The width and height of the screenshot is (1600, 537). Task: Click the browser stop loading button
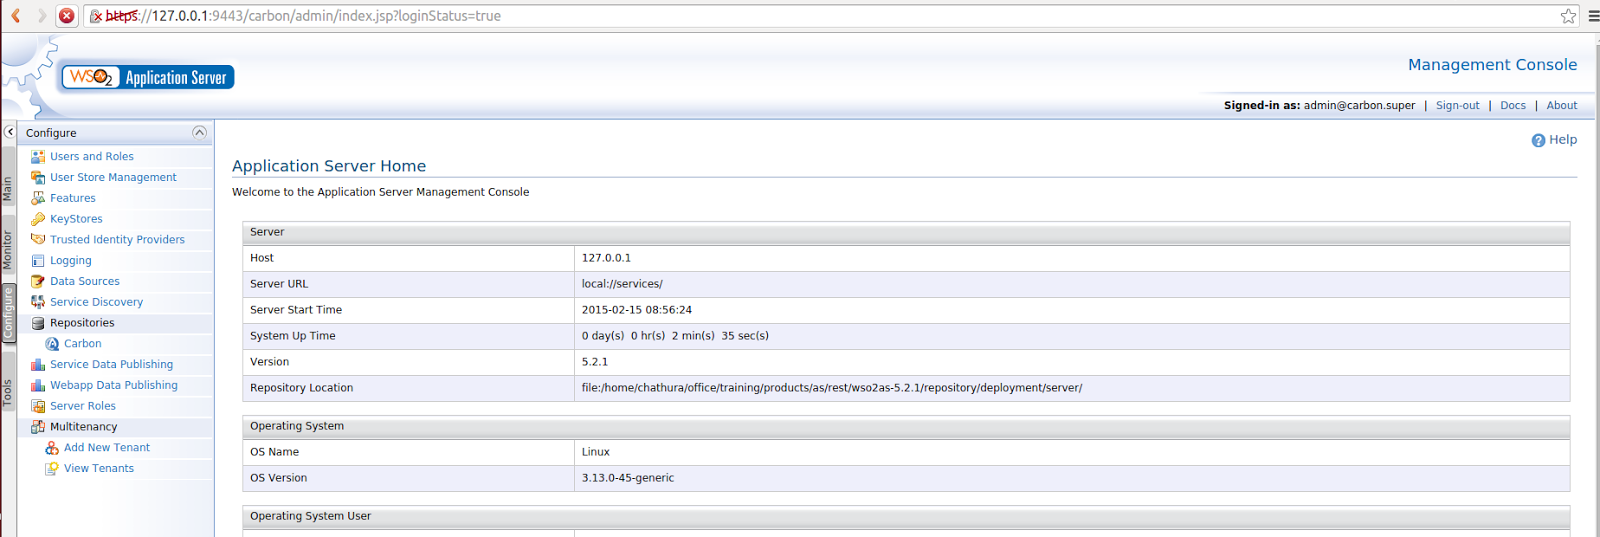(66, 16)
